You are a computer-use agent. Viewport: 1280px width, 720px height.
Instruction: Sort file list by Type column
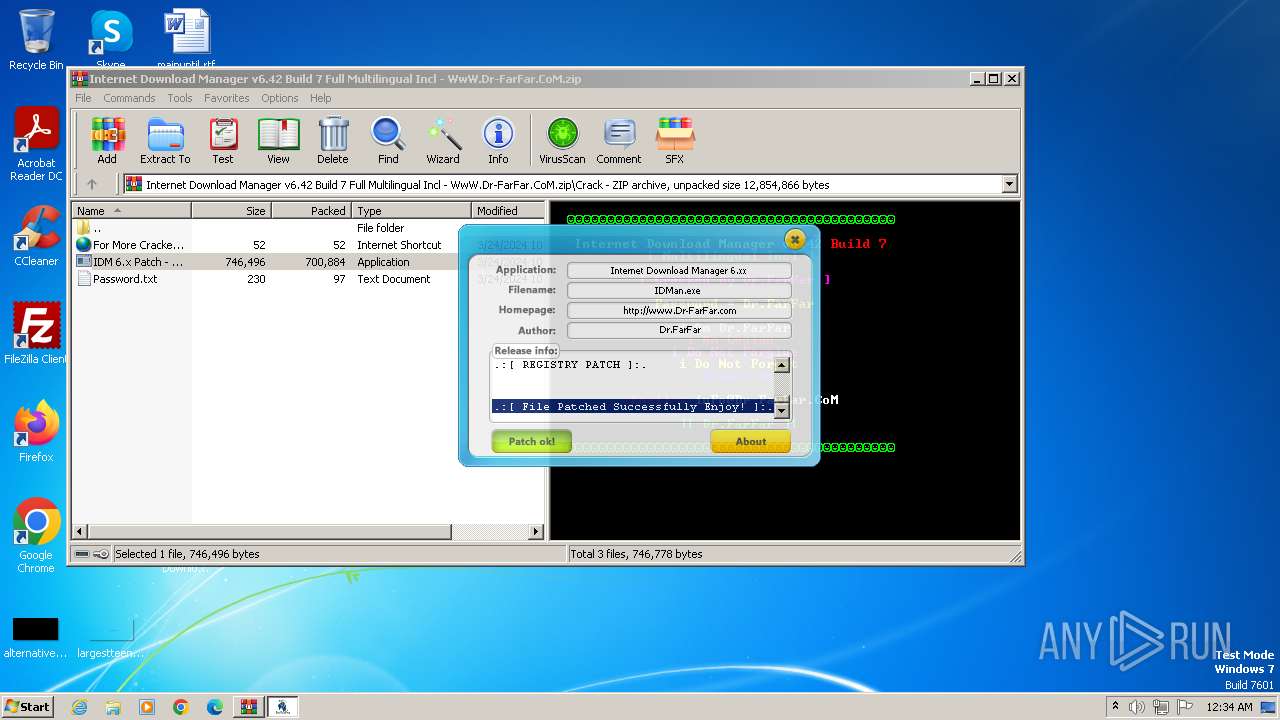(x=411, y=211)
